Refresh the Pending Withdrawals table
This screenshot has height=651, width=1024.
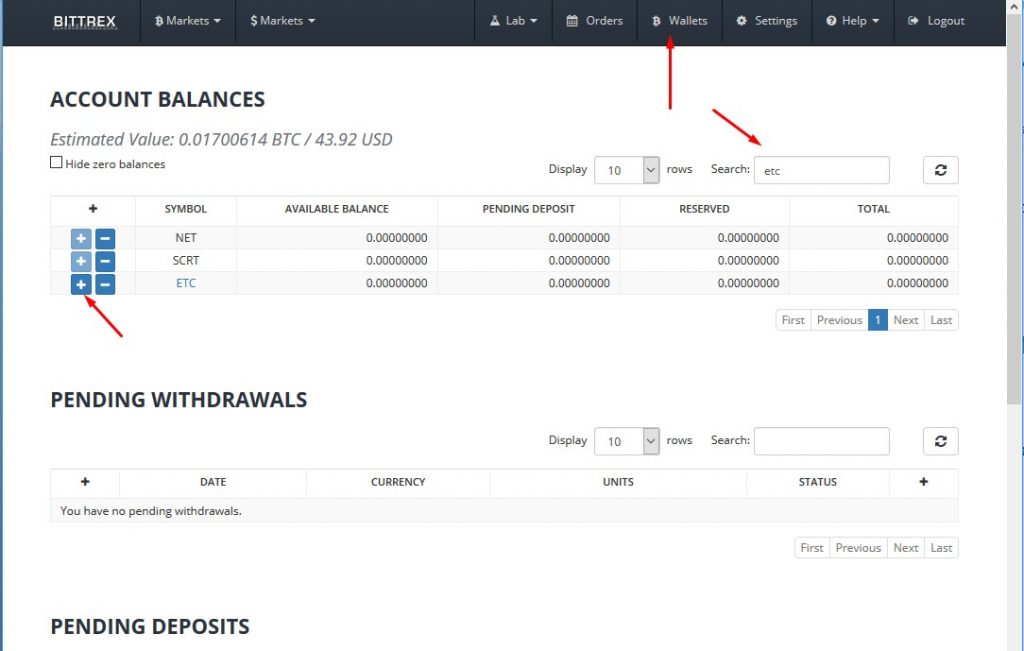(940, 441)
